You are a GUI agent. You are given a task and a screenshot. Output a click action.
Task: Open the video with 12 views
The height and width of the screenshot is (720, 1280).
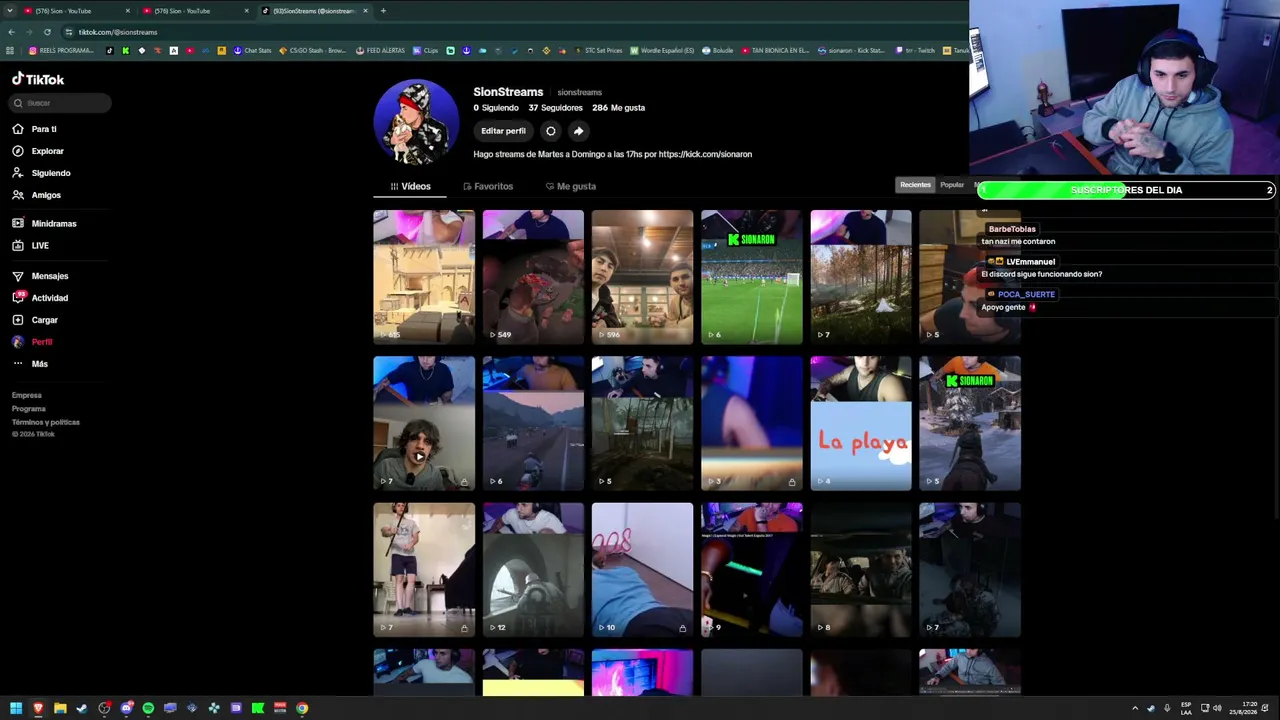533,570
